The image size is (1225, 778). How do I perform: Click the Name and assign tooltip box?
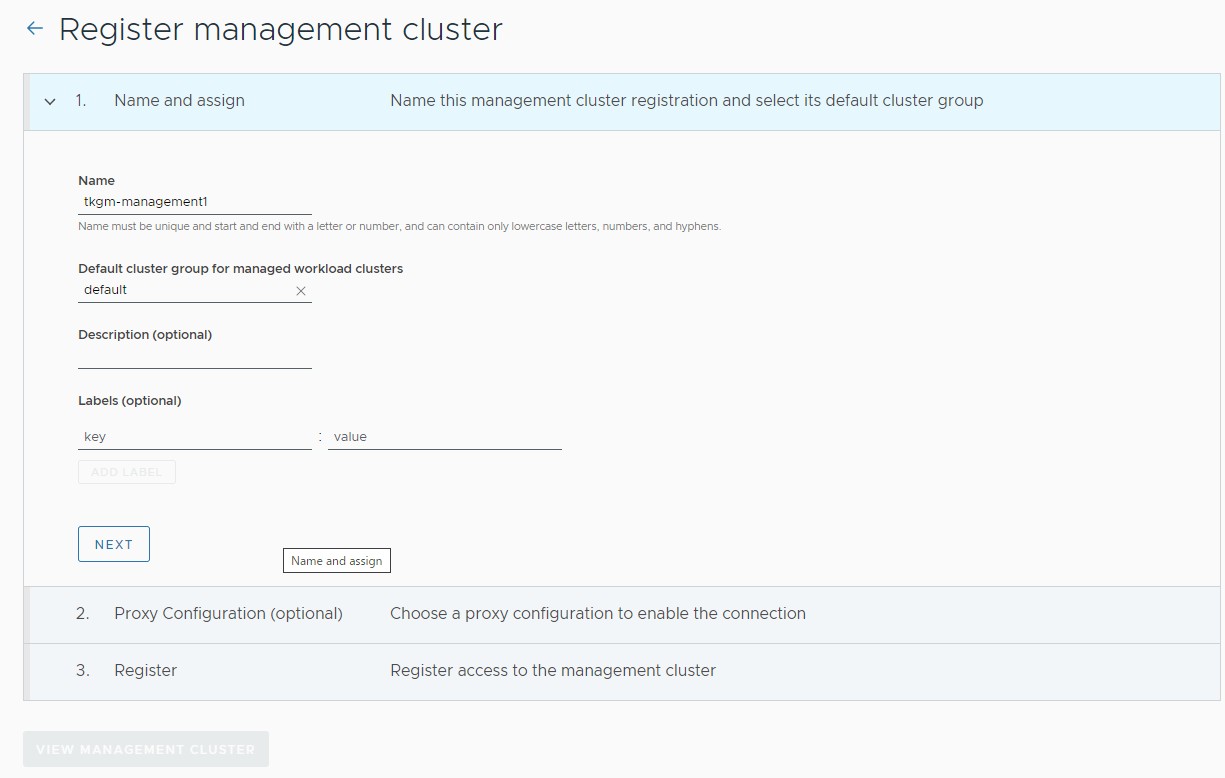point(337,561)
